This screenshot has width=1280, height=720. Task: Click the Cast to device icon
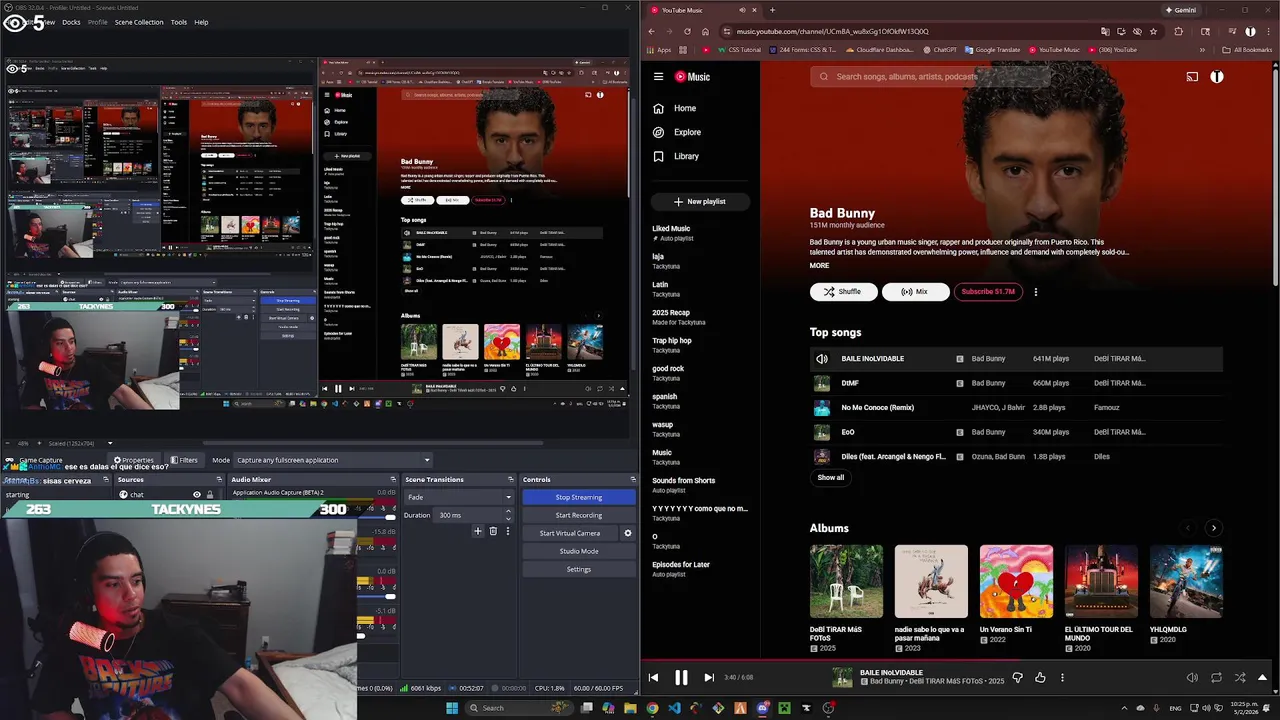point(1192,77)
